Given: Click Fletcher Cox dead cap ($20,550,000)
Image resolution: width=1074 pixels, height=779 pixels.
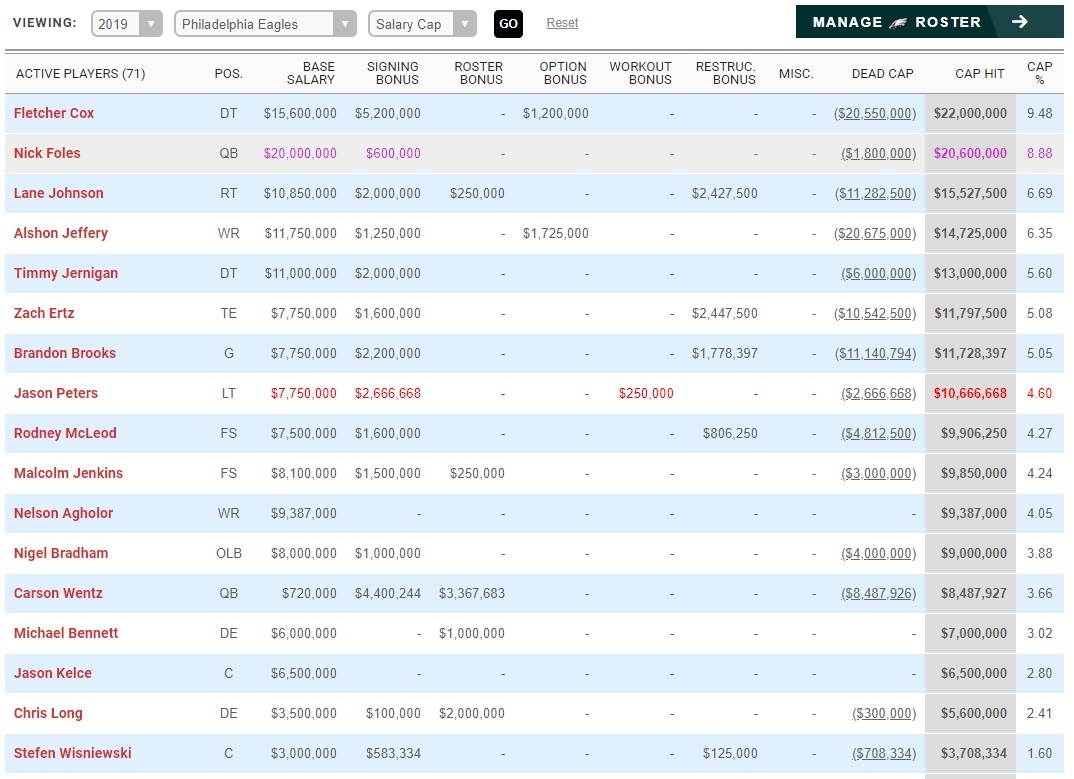Looking at the screenshot, I should [875, 114].
